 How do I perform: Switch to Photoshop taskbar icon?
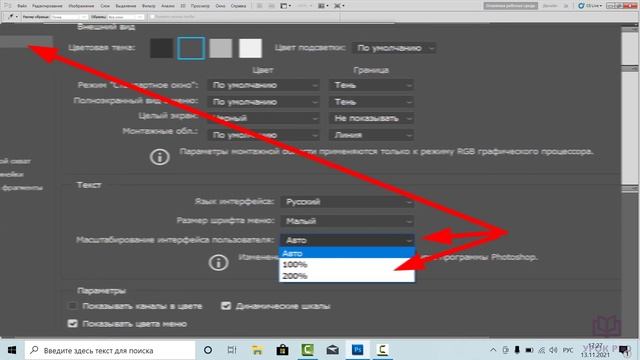tap(358, 350)
